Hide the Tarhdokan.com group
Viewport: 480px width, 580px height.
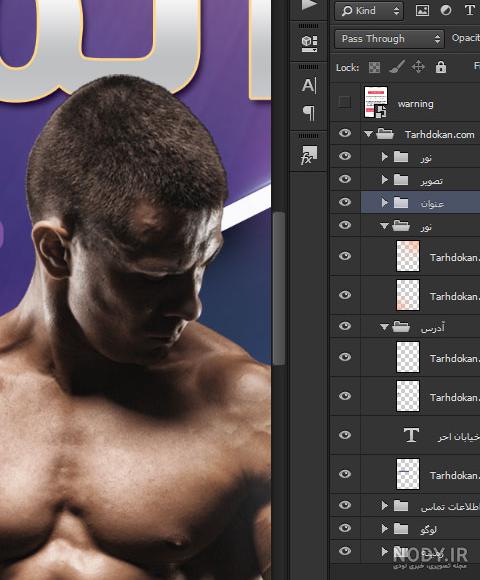click(345, 133)
